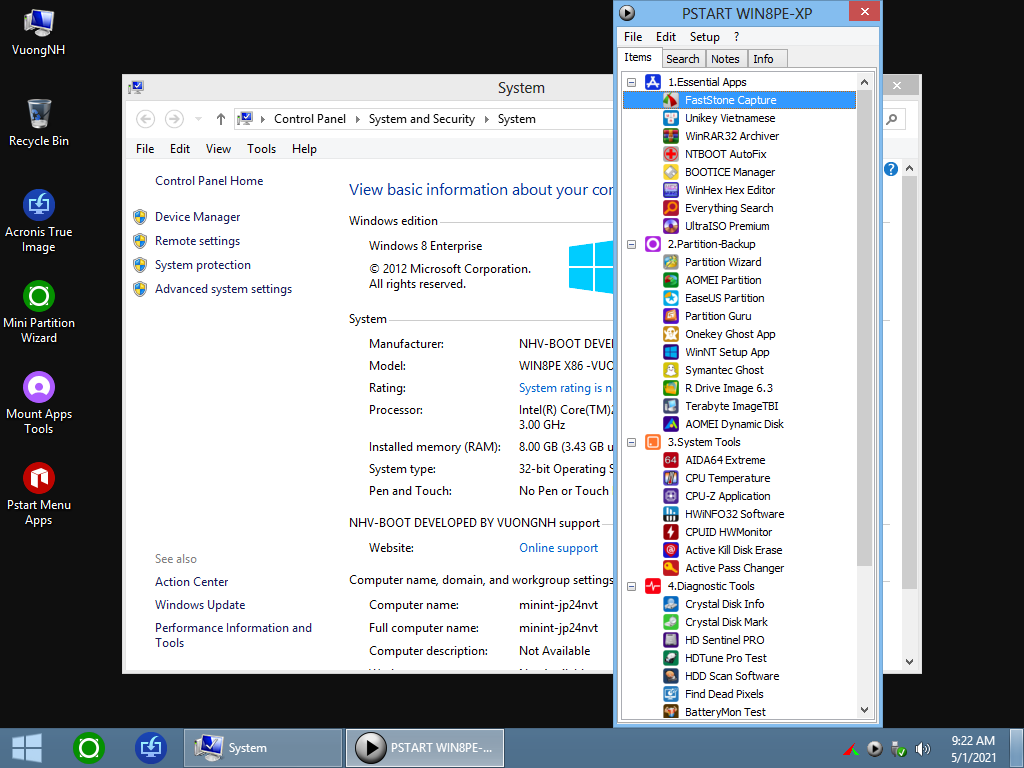Collapse the 3.System Tools group

pyautogui.click(x=632, y=442)
